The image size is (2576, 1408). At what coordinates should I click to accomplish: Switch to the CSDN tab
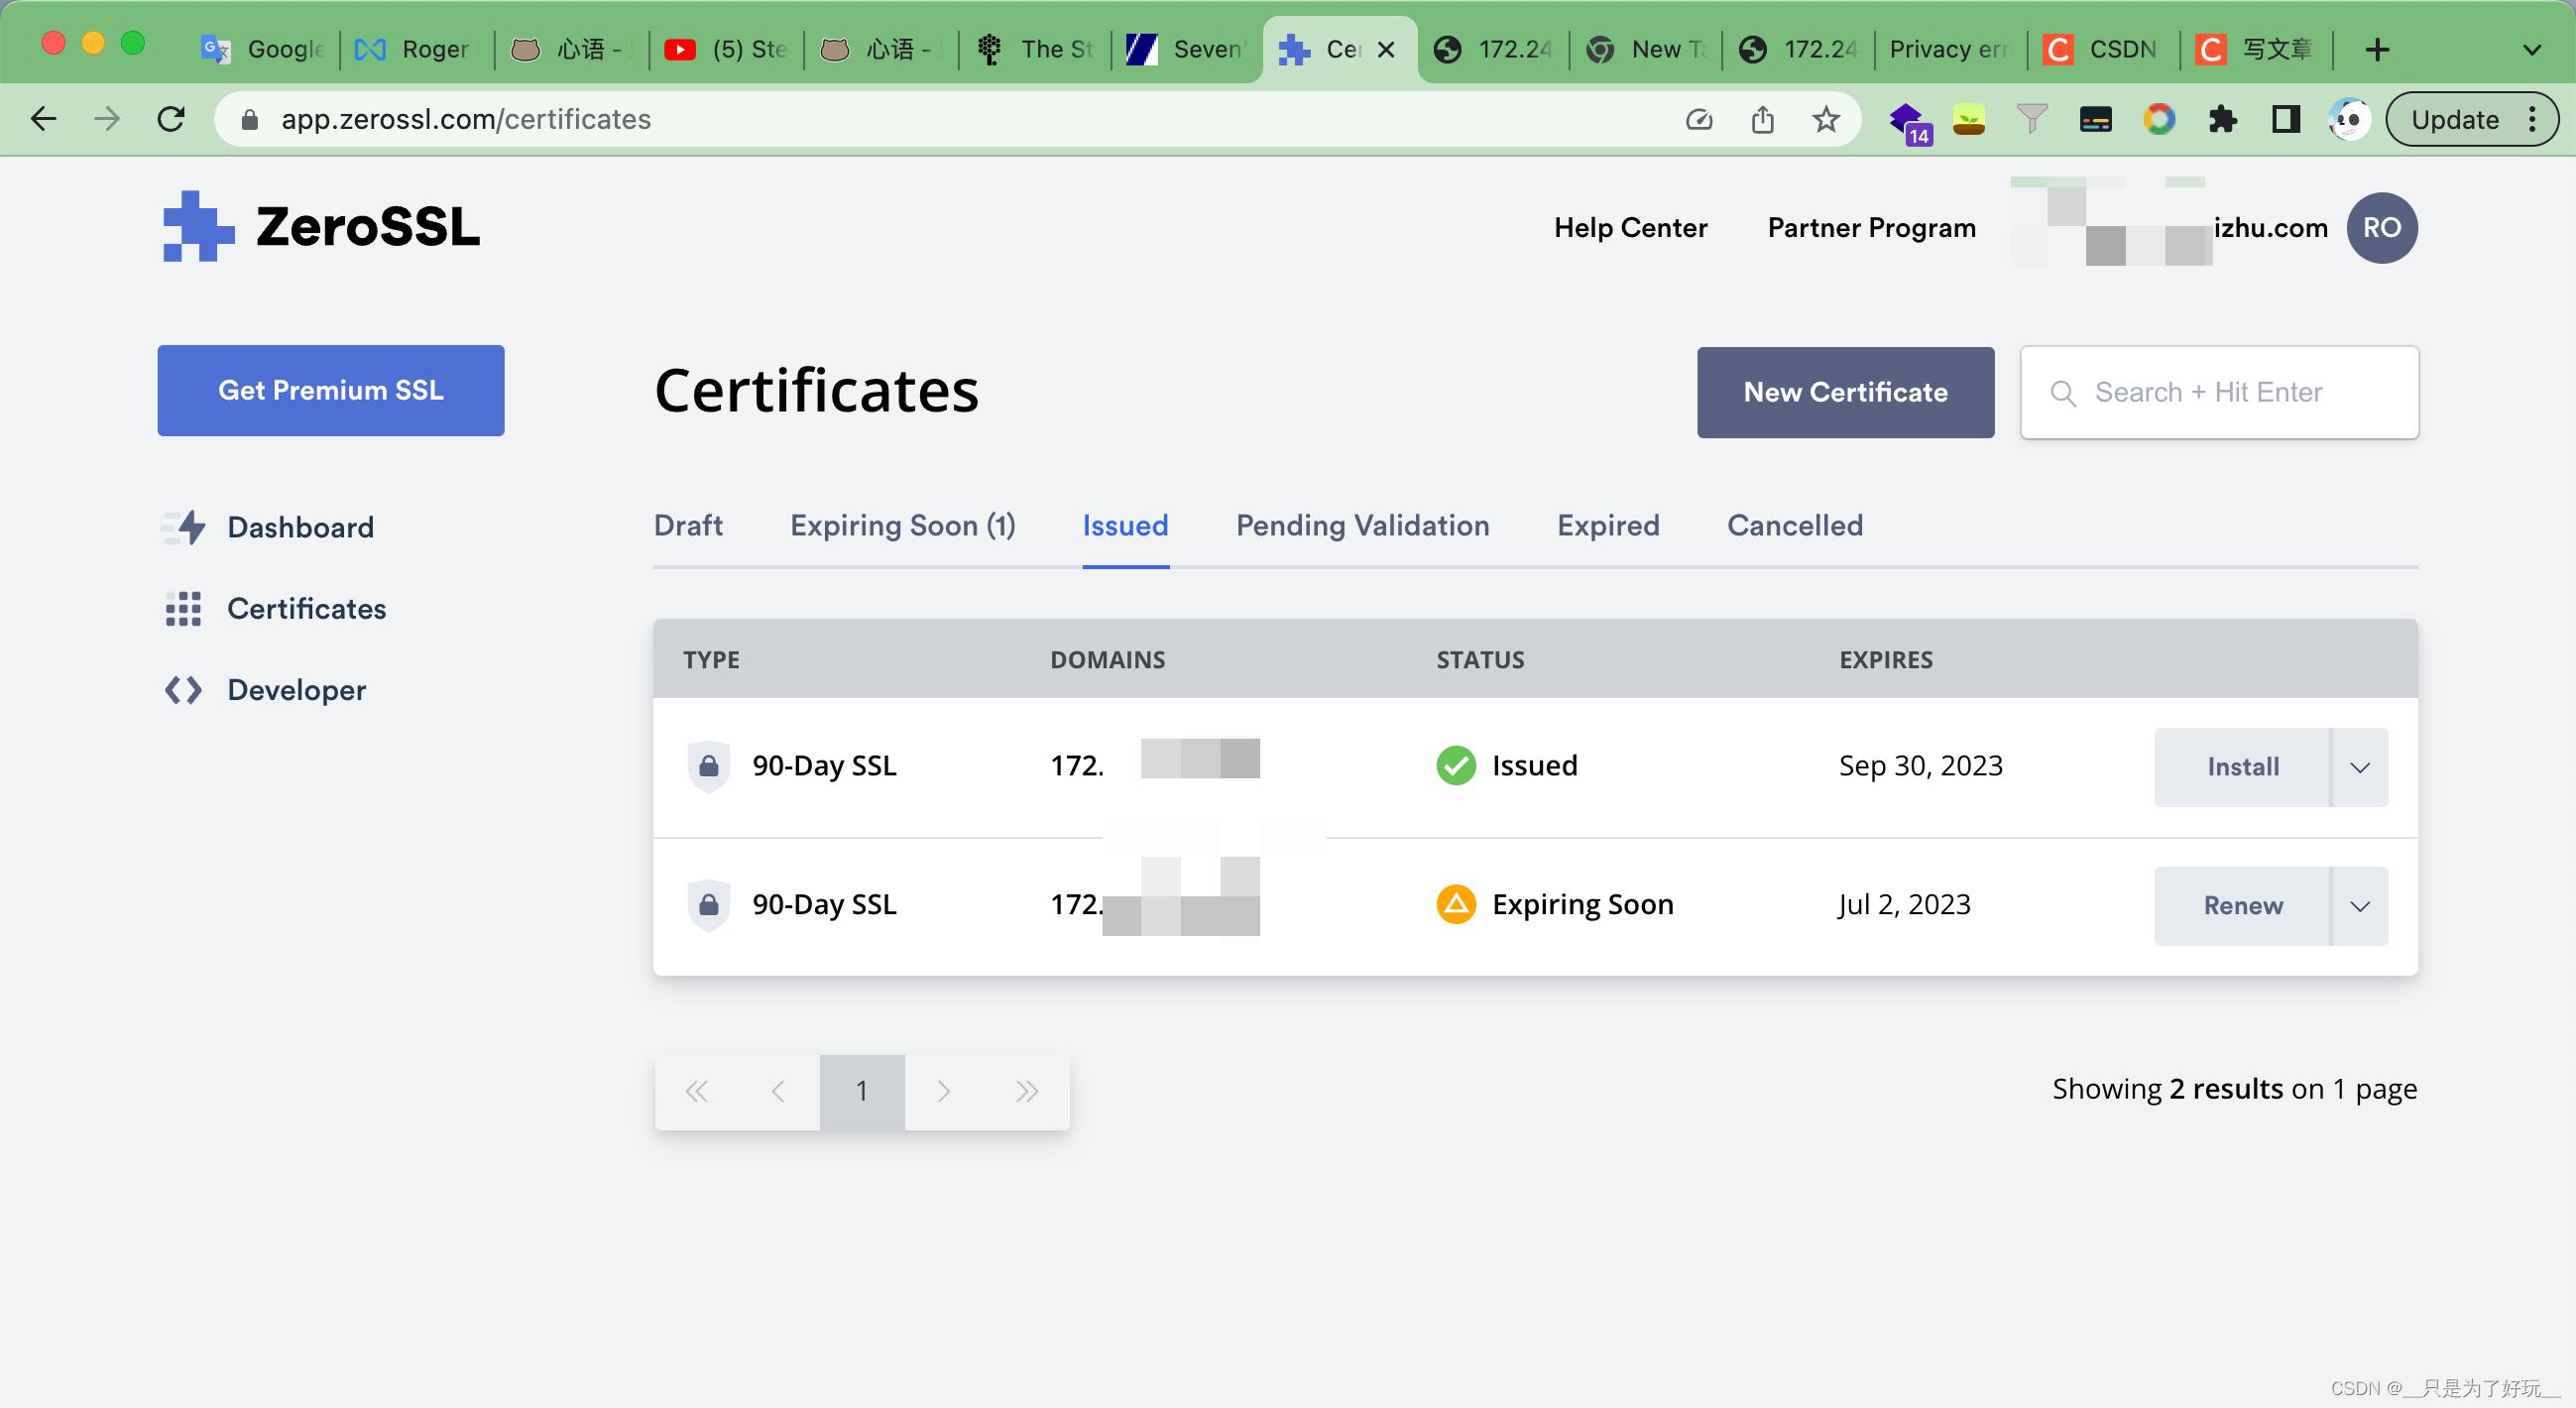2101,49
